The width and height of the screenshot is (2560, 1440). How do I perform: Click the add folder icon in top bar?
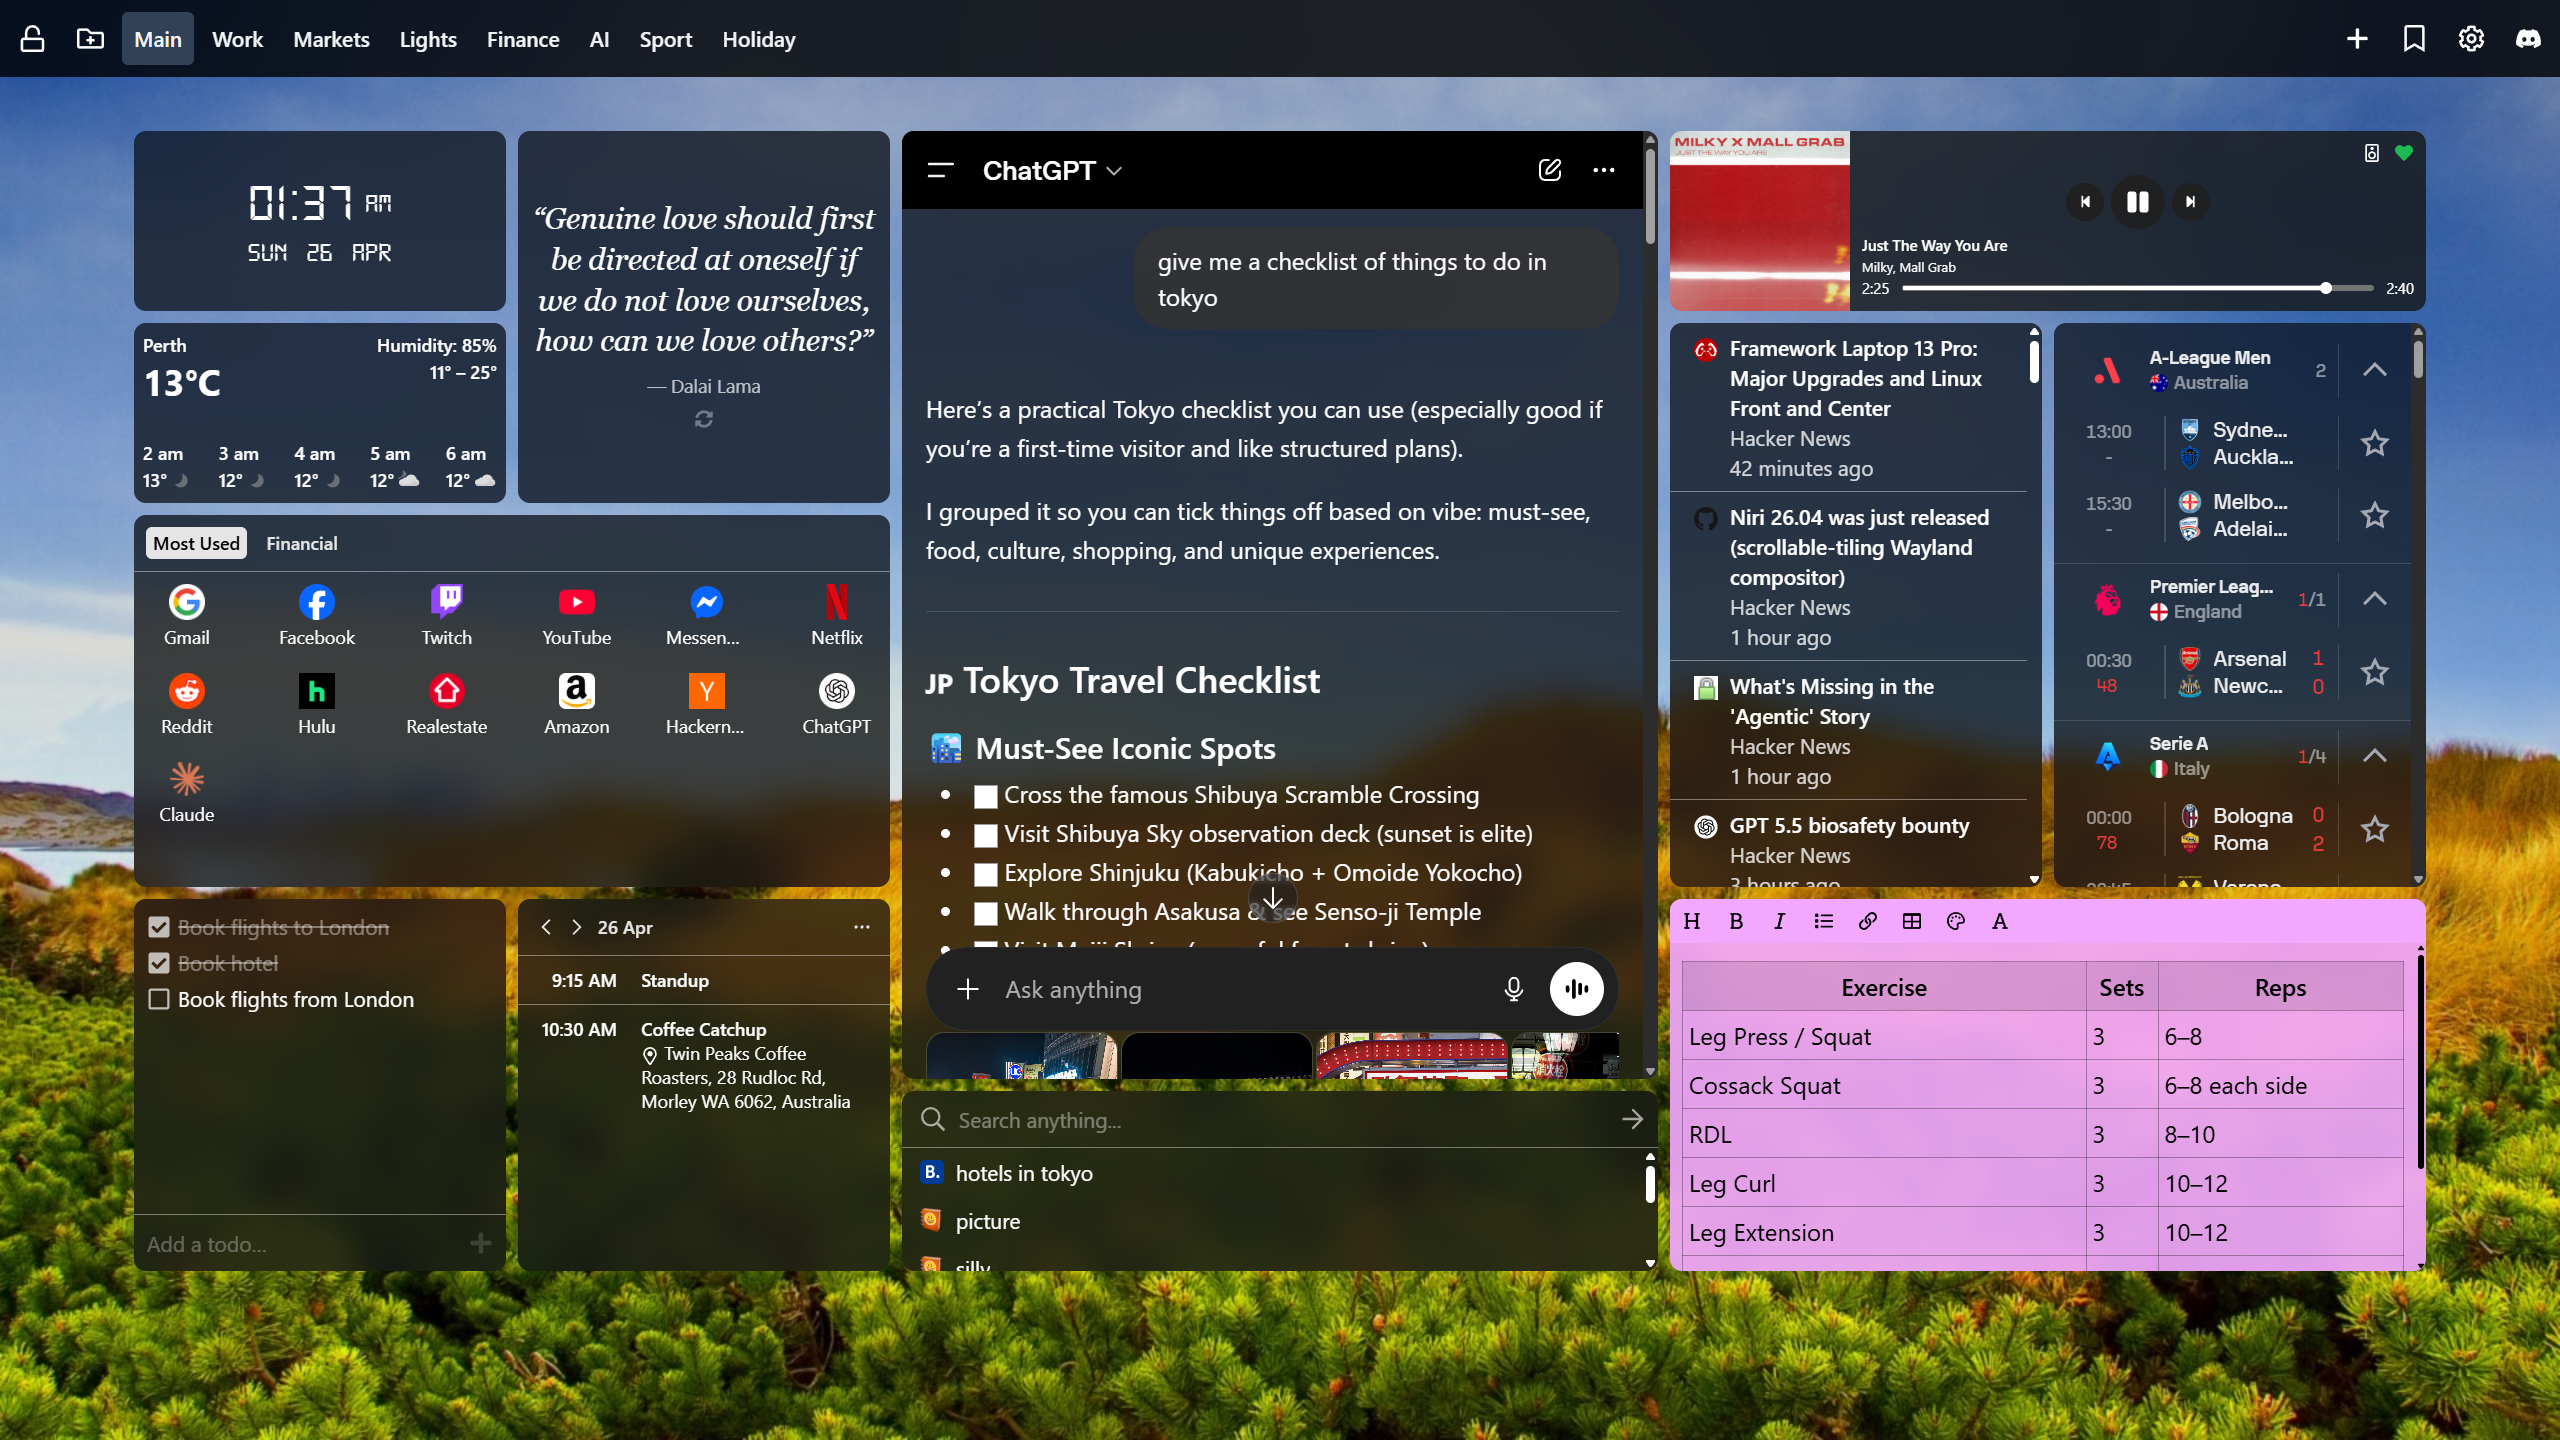pyautogui.click(x=90, y=39)
